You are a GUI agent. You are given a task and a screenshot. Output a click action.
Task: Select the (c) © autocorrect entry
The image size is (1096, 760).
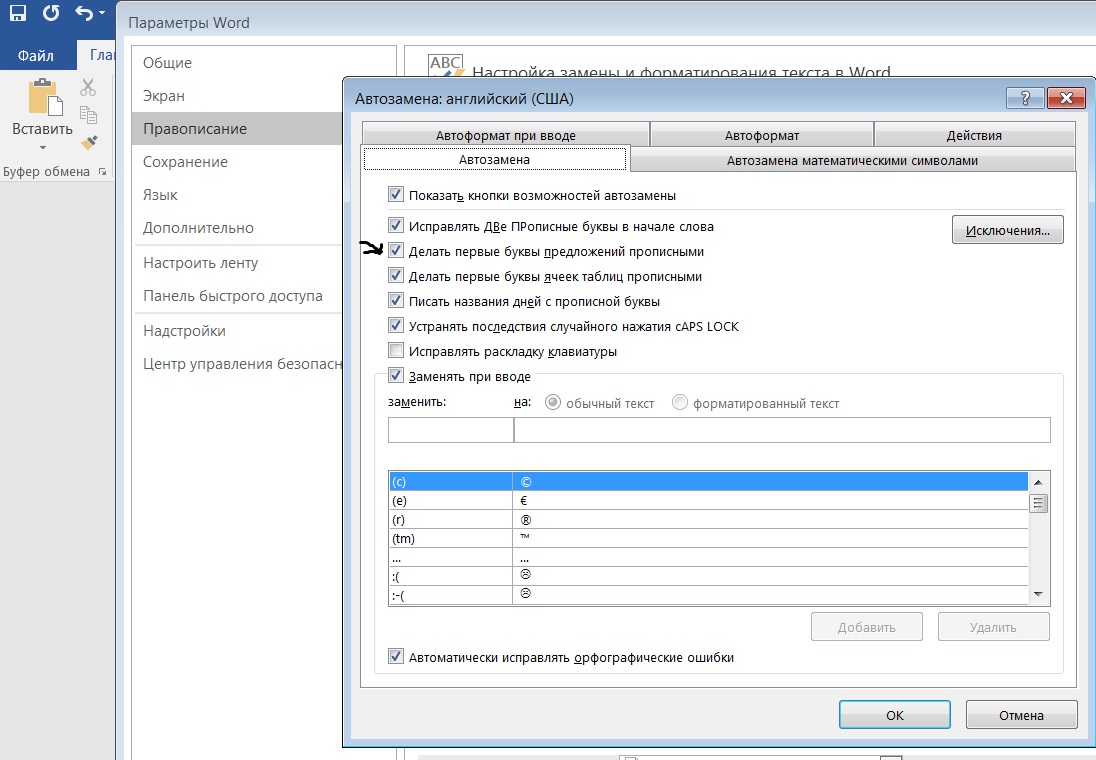coord(708,482)
